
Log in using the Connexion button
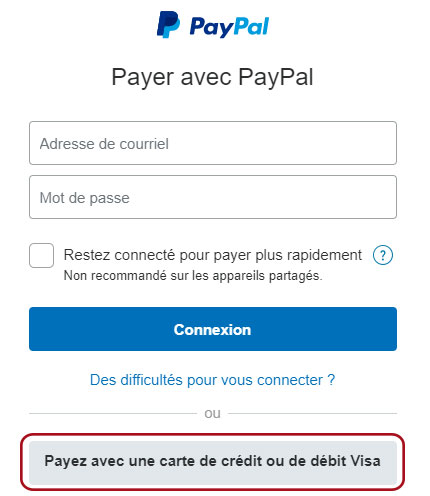[x=213, y=329]
